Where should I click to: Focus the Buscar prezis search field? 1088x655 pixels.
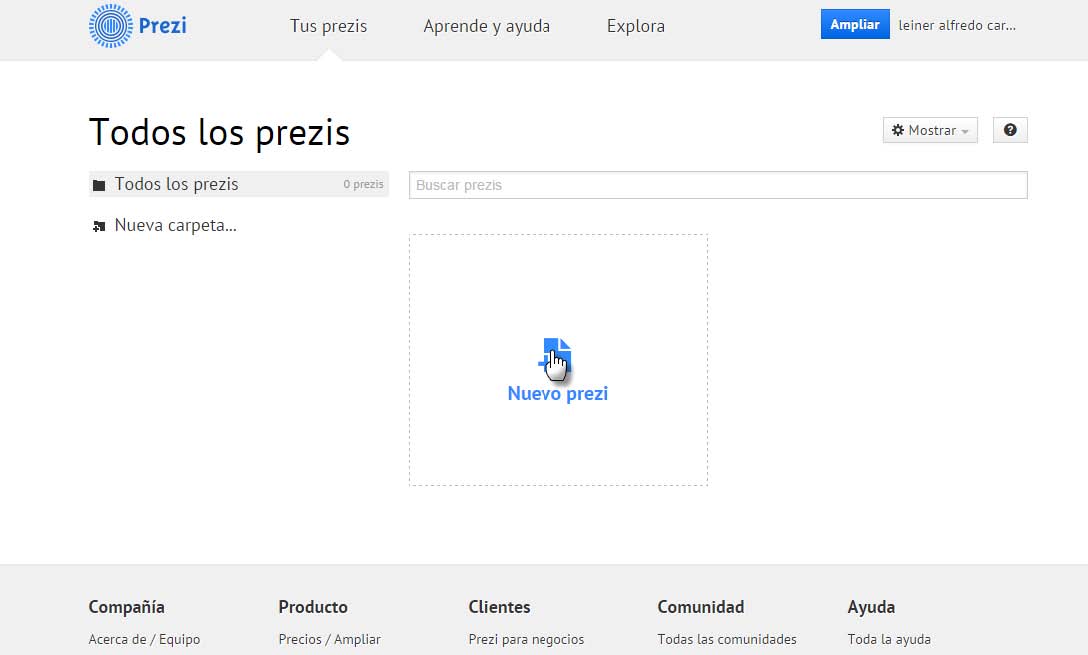[717, 185]
